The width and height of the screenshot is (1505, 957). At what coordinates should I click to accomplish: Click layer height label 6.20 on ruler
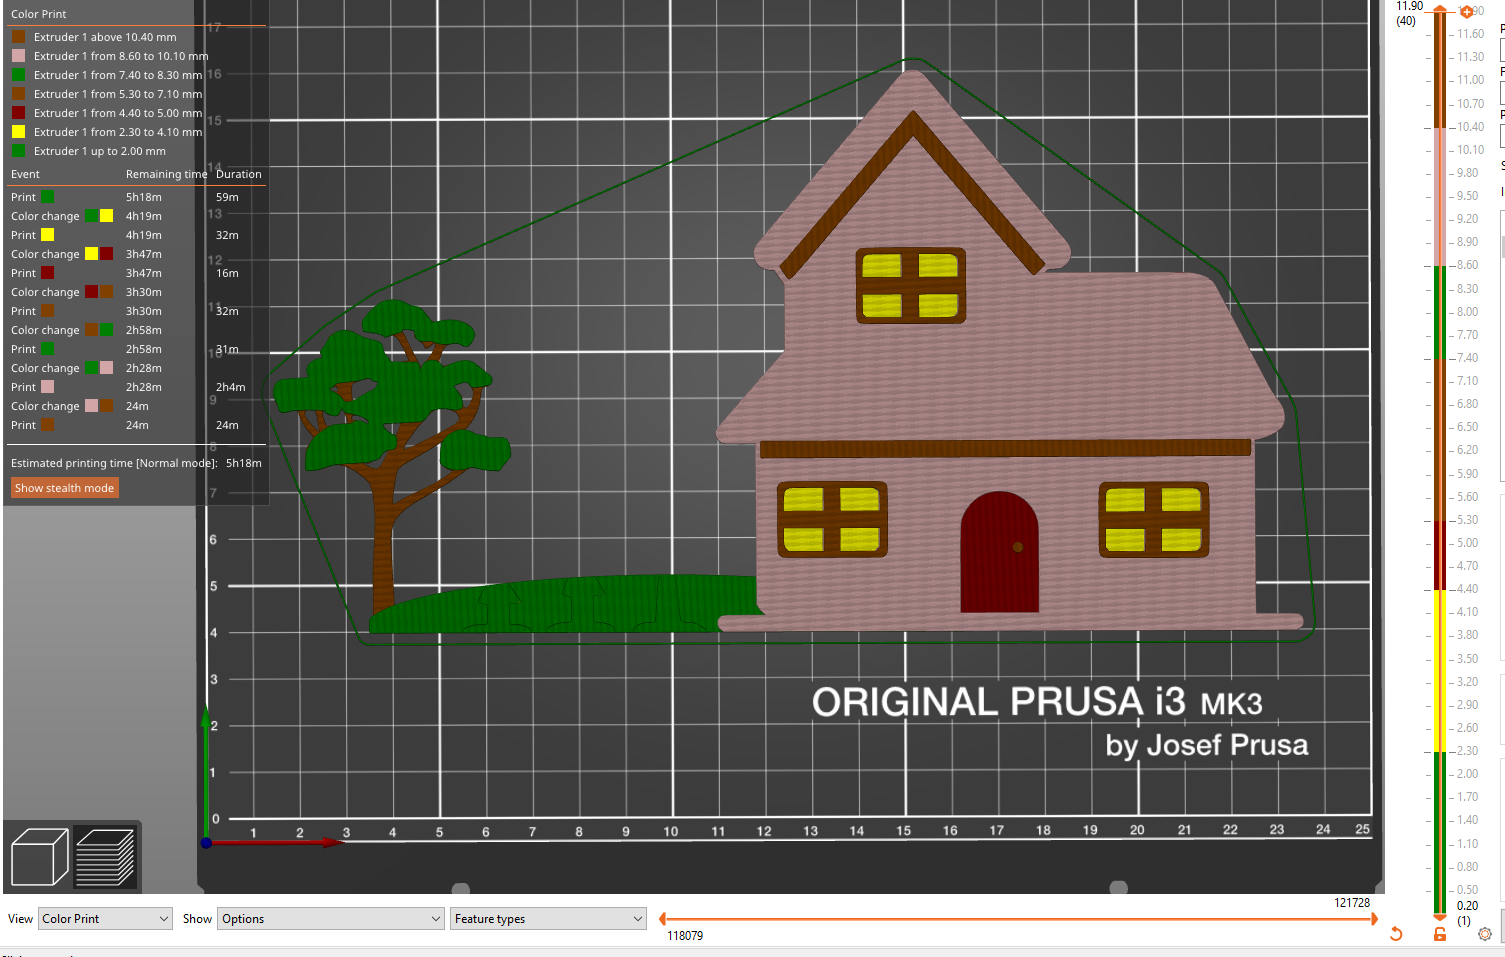coord(1467,450)
